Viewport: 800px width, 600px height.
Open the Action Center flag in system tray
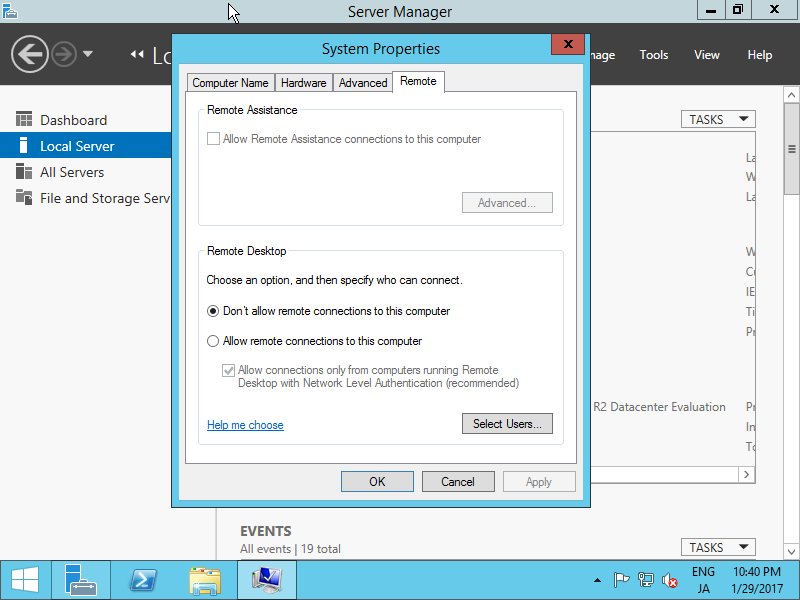620,580
